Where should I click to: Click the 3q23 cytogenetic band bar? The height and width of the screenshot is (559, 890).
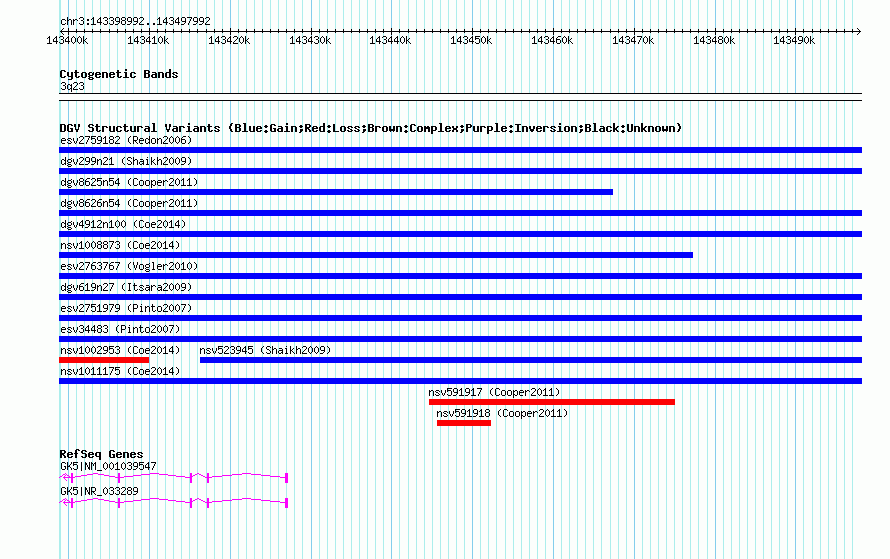tap(460, 97)
